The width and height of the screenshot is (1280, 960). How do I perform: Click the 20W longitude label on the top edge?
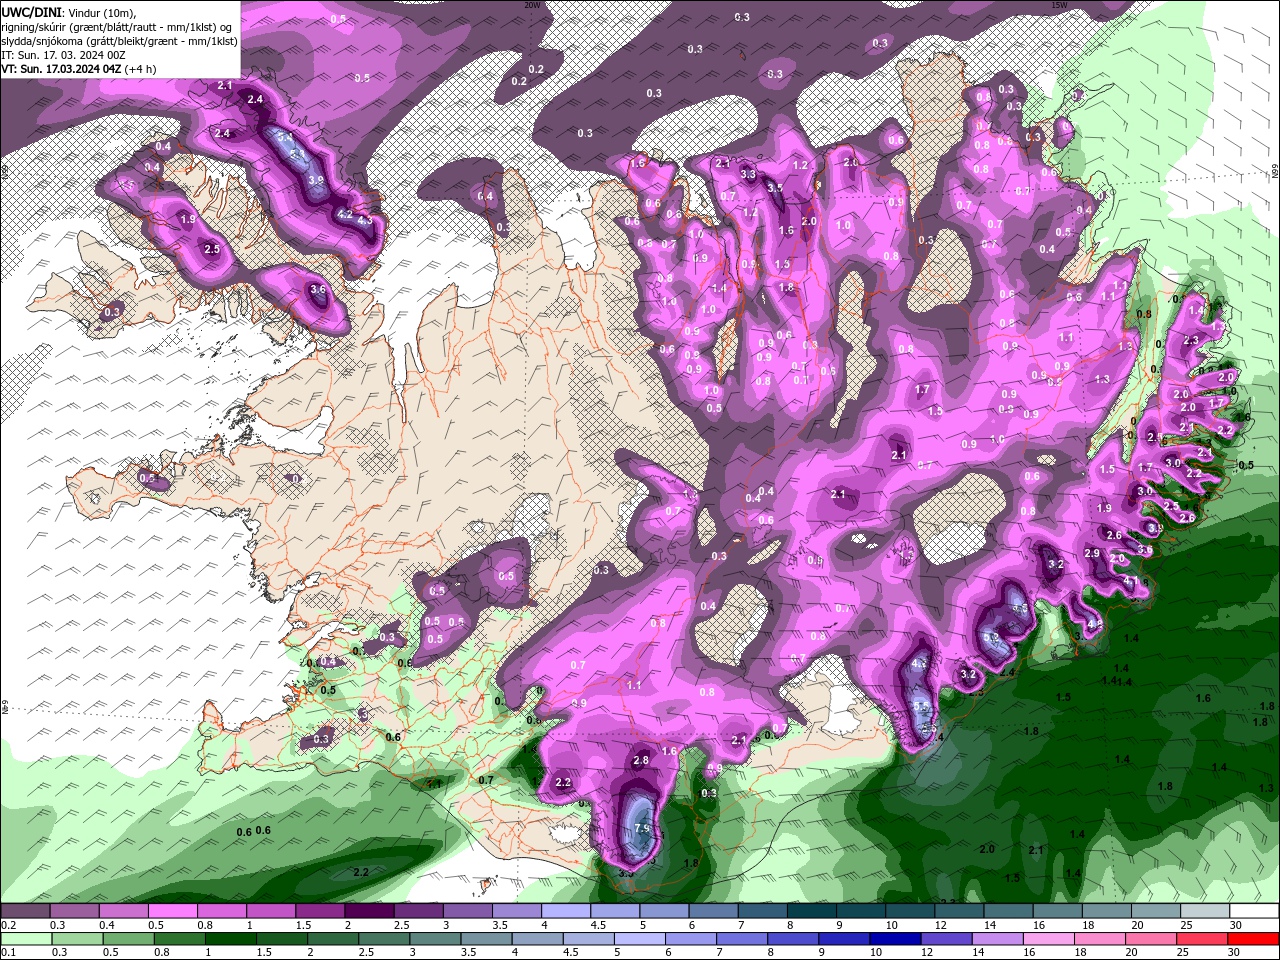point(533,5)
